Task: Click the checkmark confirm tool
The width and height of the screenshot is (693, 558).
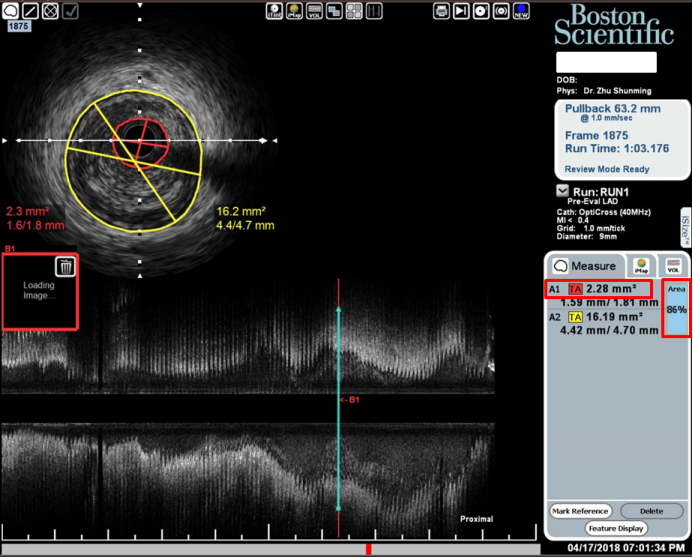Action: point(70,11)
